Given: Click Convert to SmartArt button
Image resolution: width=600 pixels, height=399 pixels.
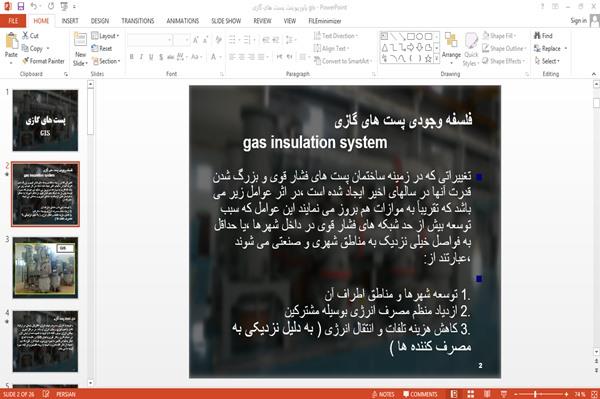Looking at the screenshot, I should (343, 61).
